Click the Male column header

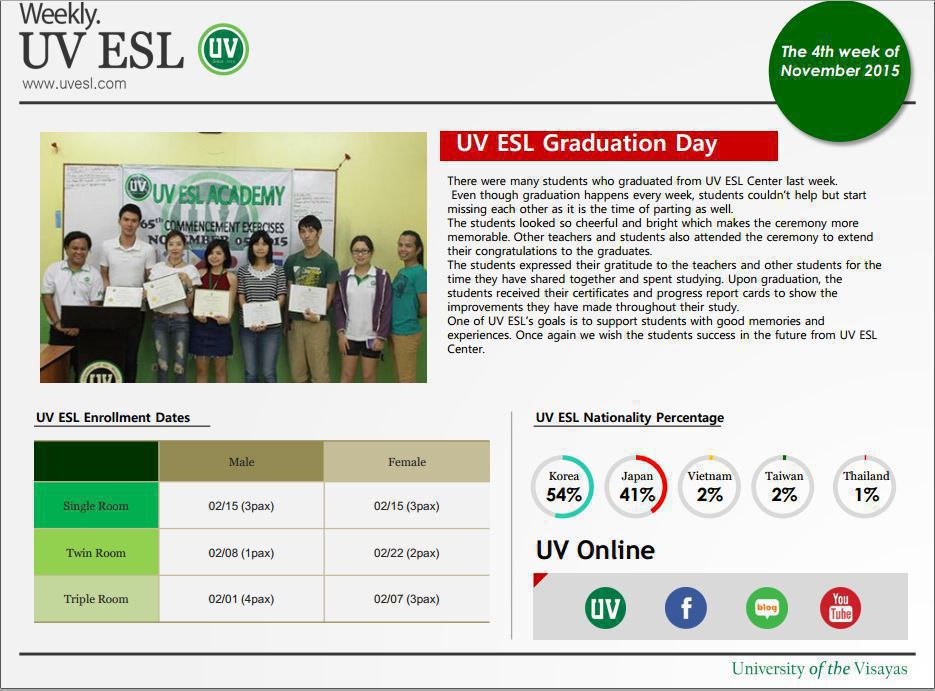pos(242,461)
